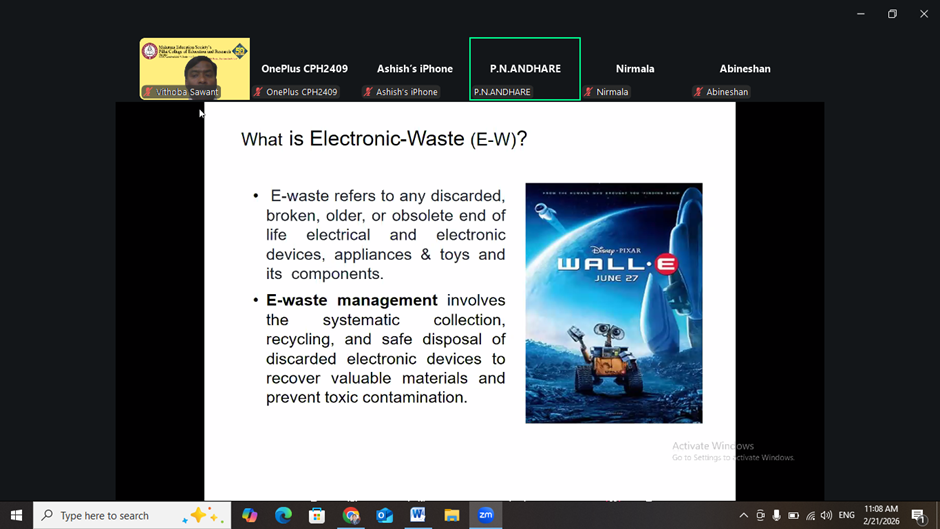Switch to the Microsoft Word window
940x529 pixels.
418,515
